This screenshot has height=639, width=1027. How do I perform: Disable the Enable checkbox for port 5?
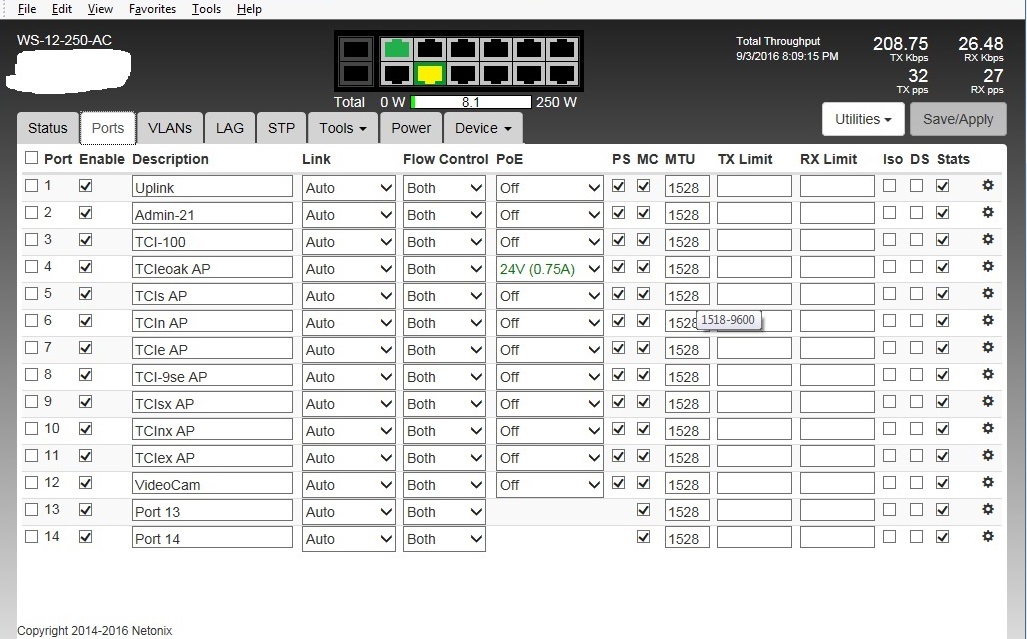tap(86, 294)
